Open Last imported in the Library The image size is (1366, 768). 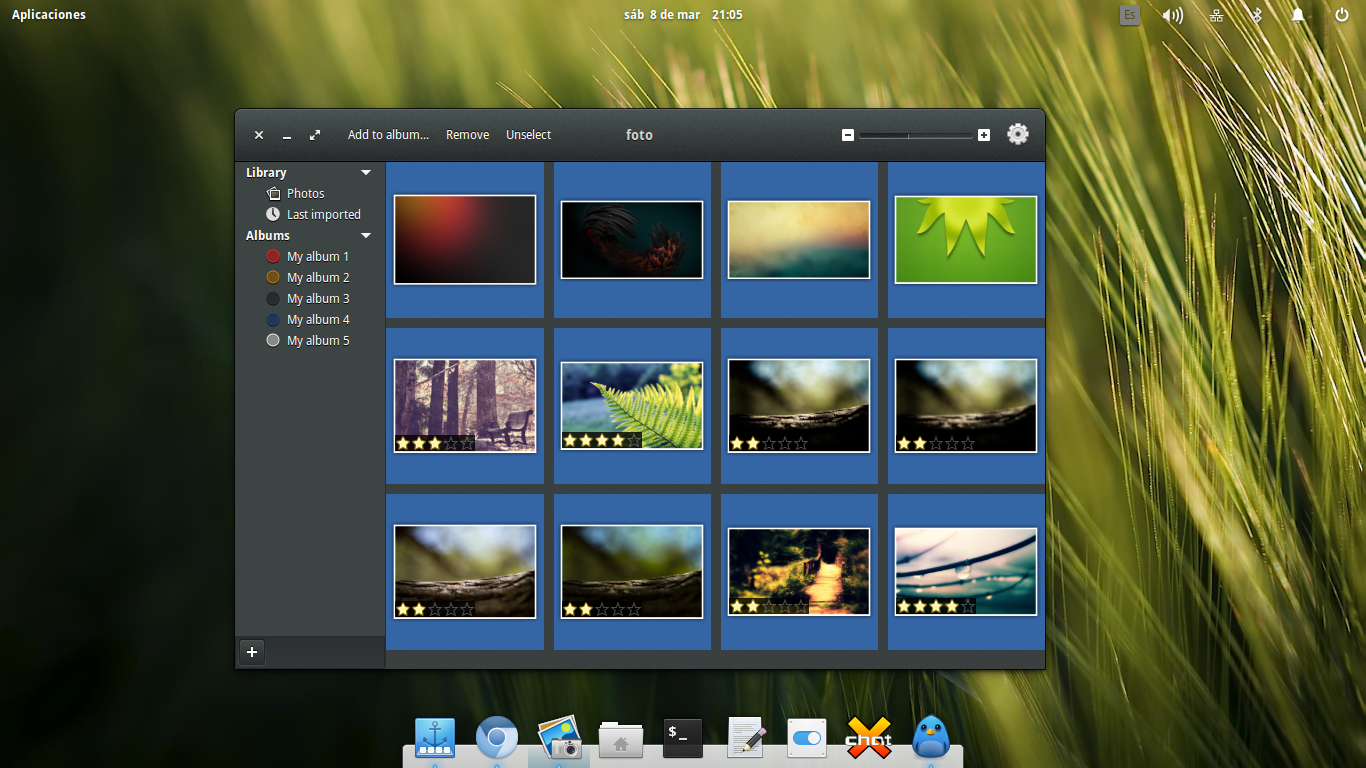(x=324, y=215)
